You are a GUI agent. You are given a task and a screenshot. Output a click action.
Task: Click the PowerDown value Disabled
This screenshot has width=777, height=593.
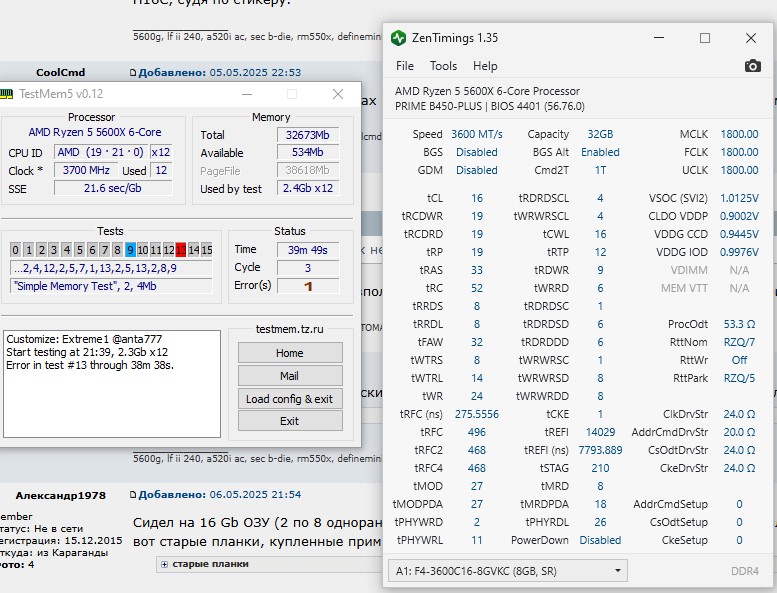point(600,540)
